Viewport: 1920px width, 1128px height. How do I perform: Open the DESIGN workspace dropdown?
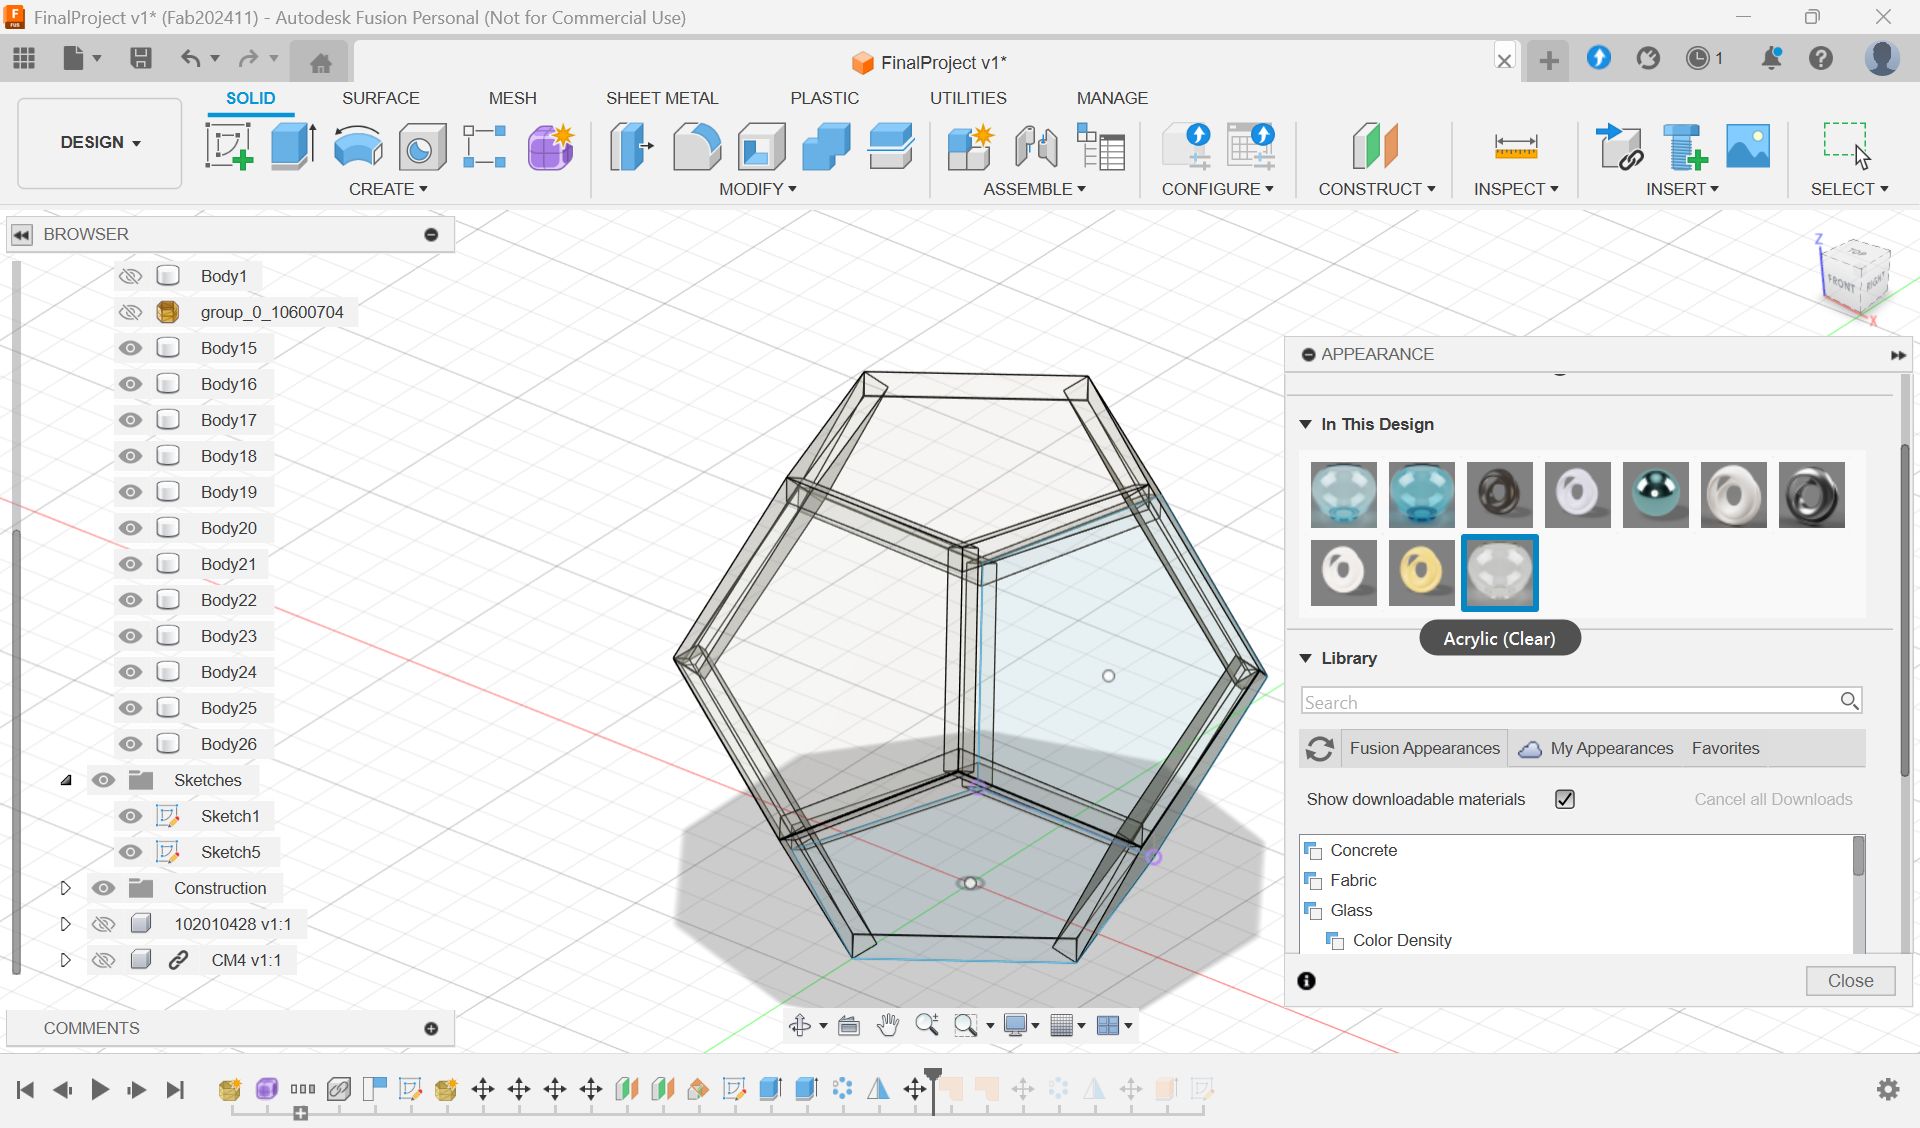coord(100,142)
